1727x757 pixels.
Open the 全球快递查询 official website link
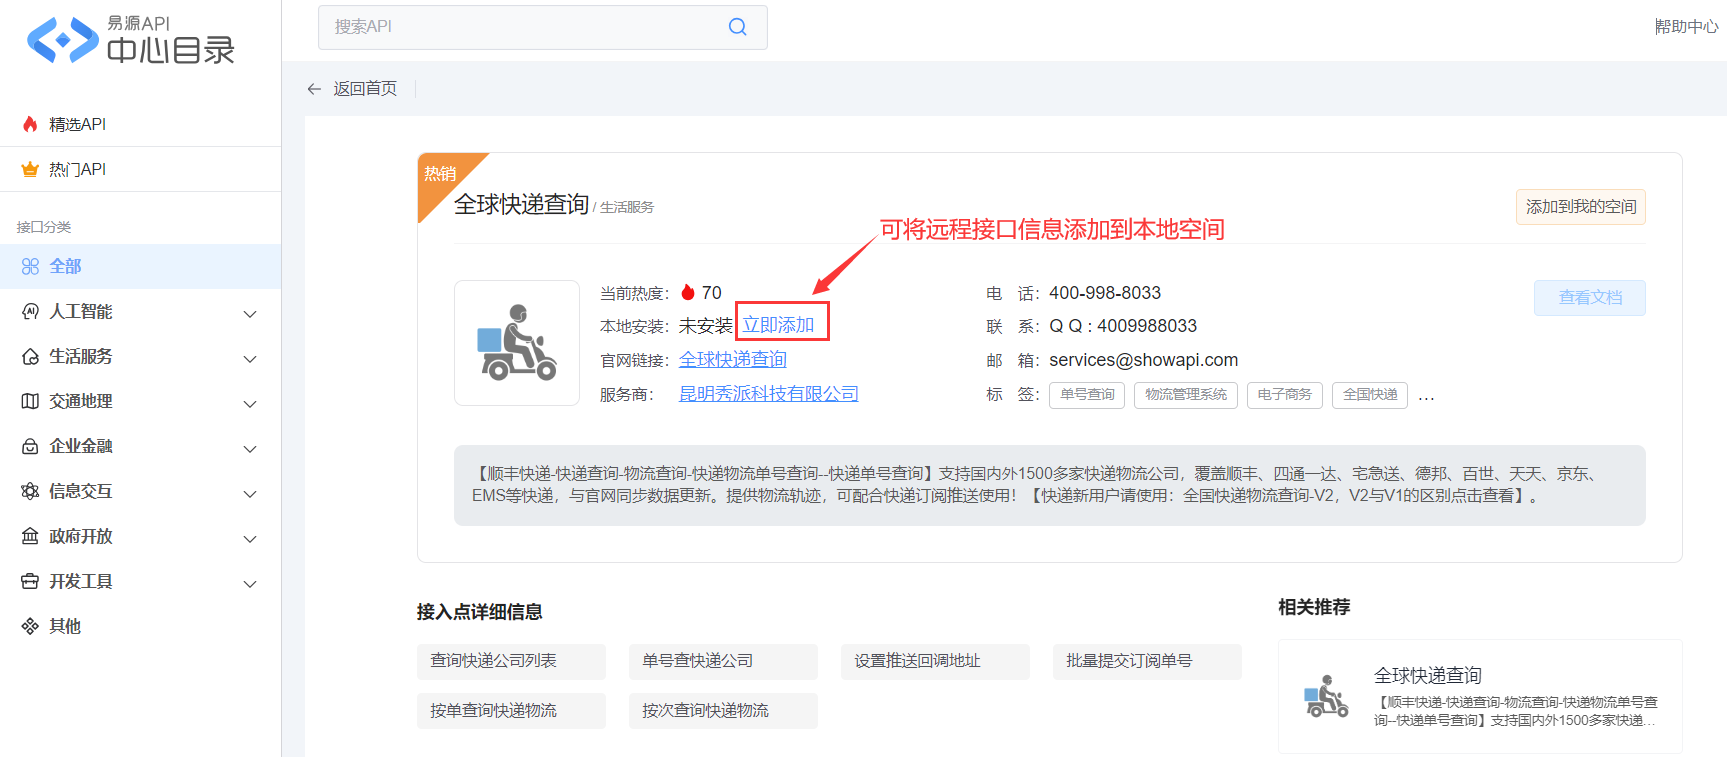point(733,359)
